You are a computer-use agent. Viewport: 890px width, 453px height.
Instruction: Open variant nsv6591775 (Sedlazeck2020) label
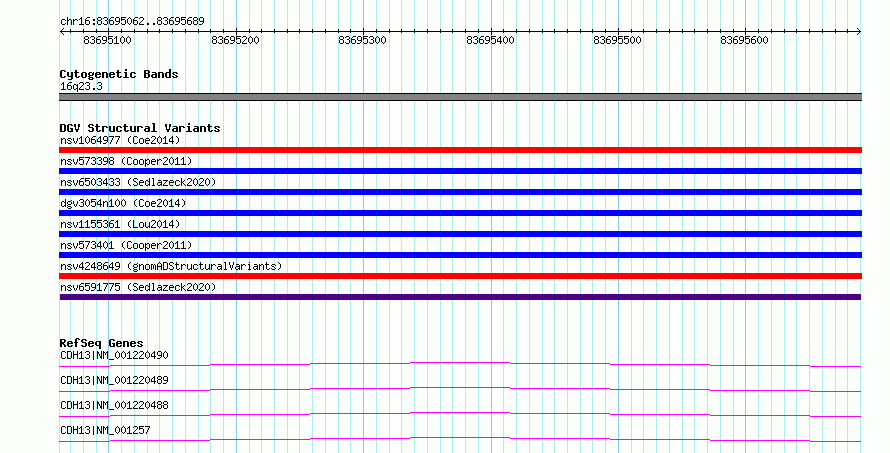138,287
